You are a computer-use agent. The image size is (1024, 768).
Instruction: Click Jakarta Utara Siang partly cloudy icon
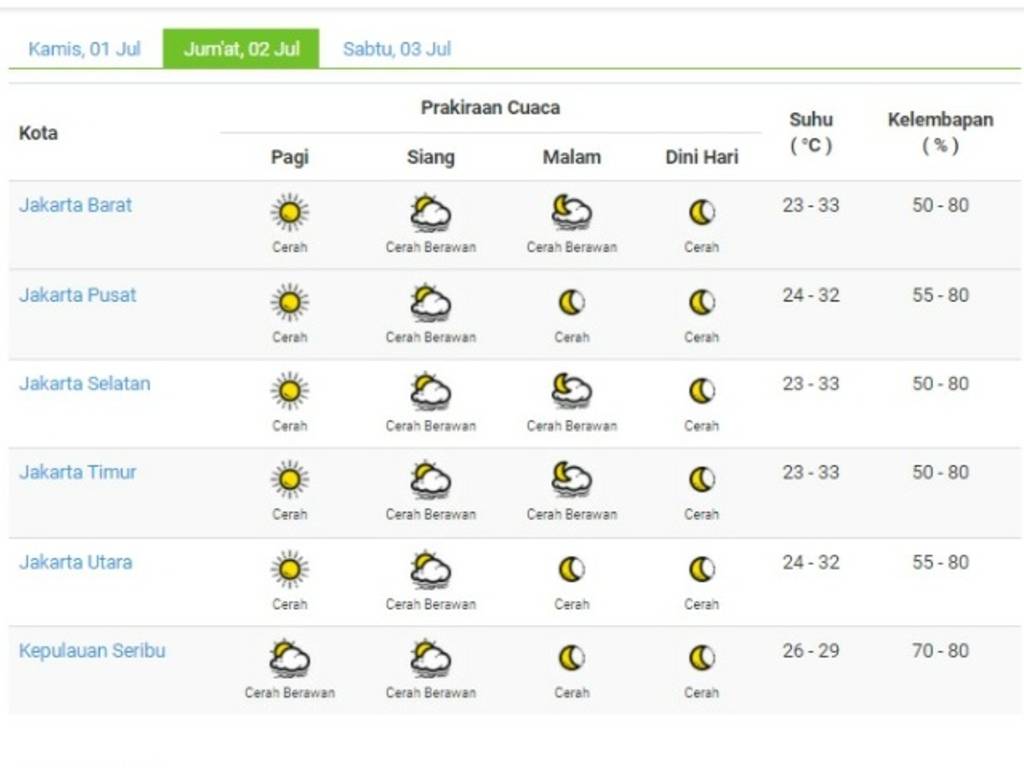pos(430,569)
